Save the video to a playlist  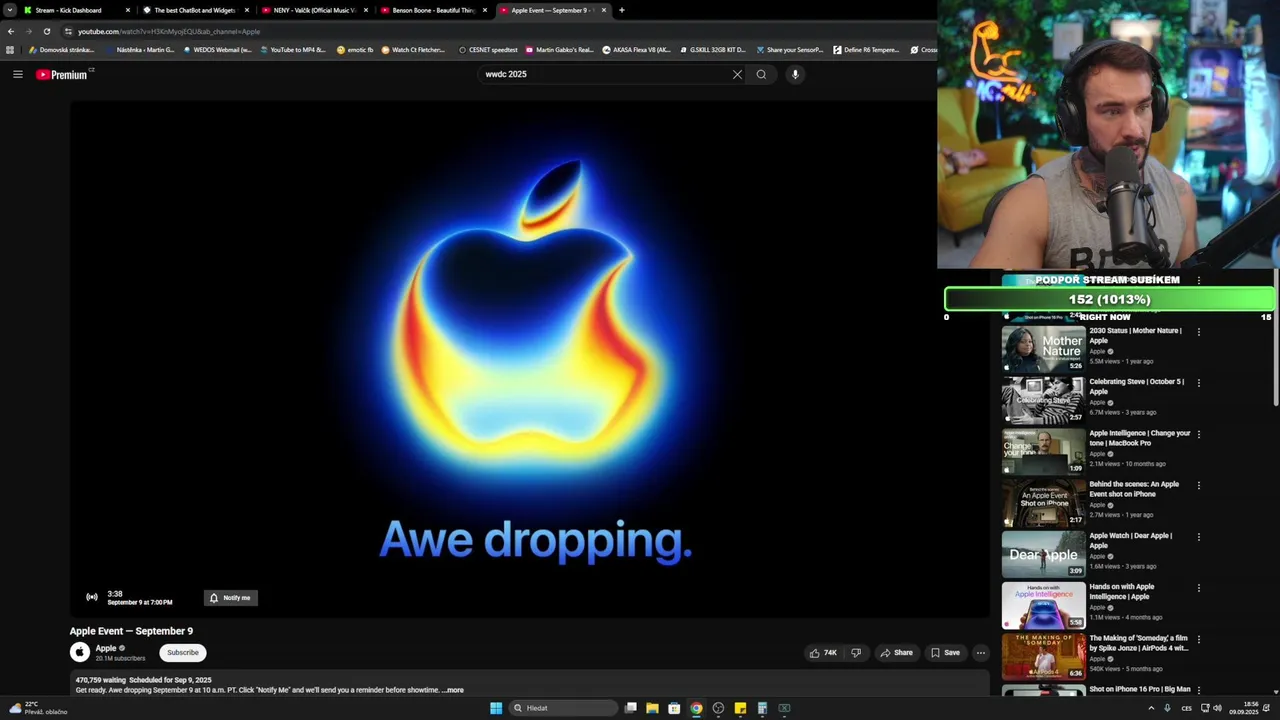[945, 653]
